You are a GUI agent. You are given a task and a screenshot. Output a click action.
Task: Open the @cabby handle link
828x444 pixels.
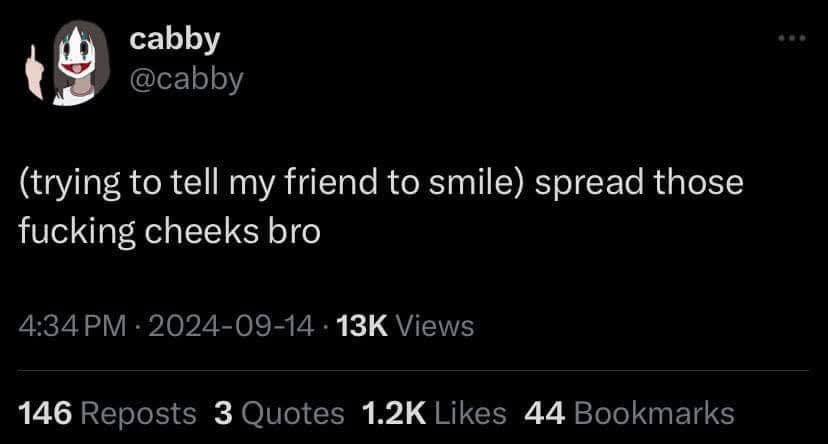click(x=186, y=80)
